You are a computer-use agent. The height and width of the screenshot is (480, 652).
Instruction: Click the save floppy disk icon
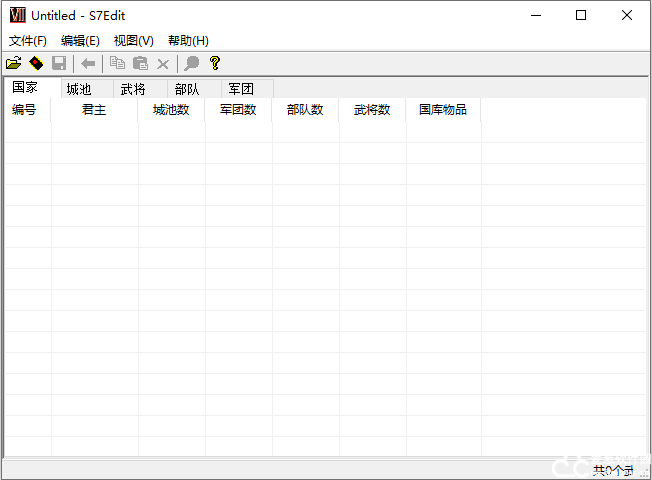coord(59,63)
